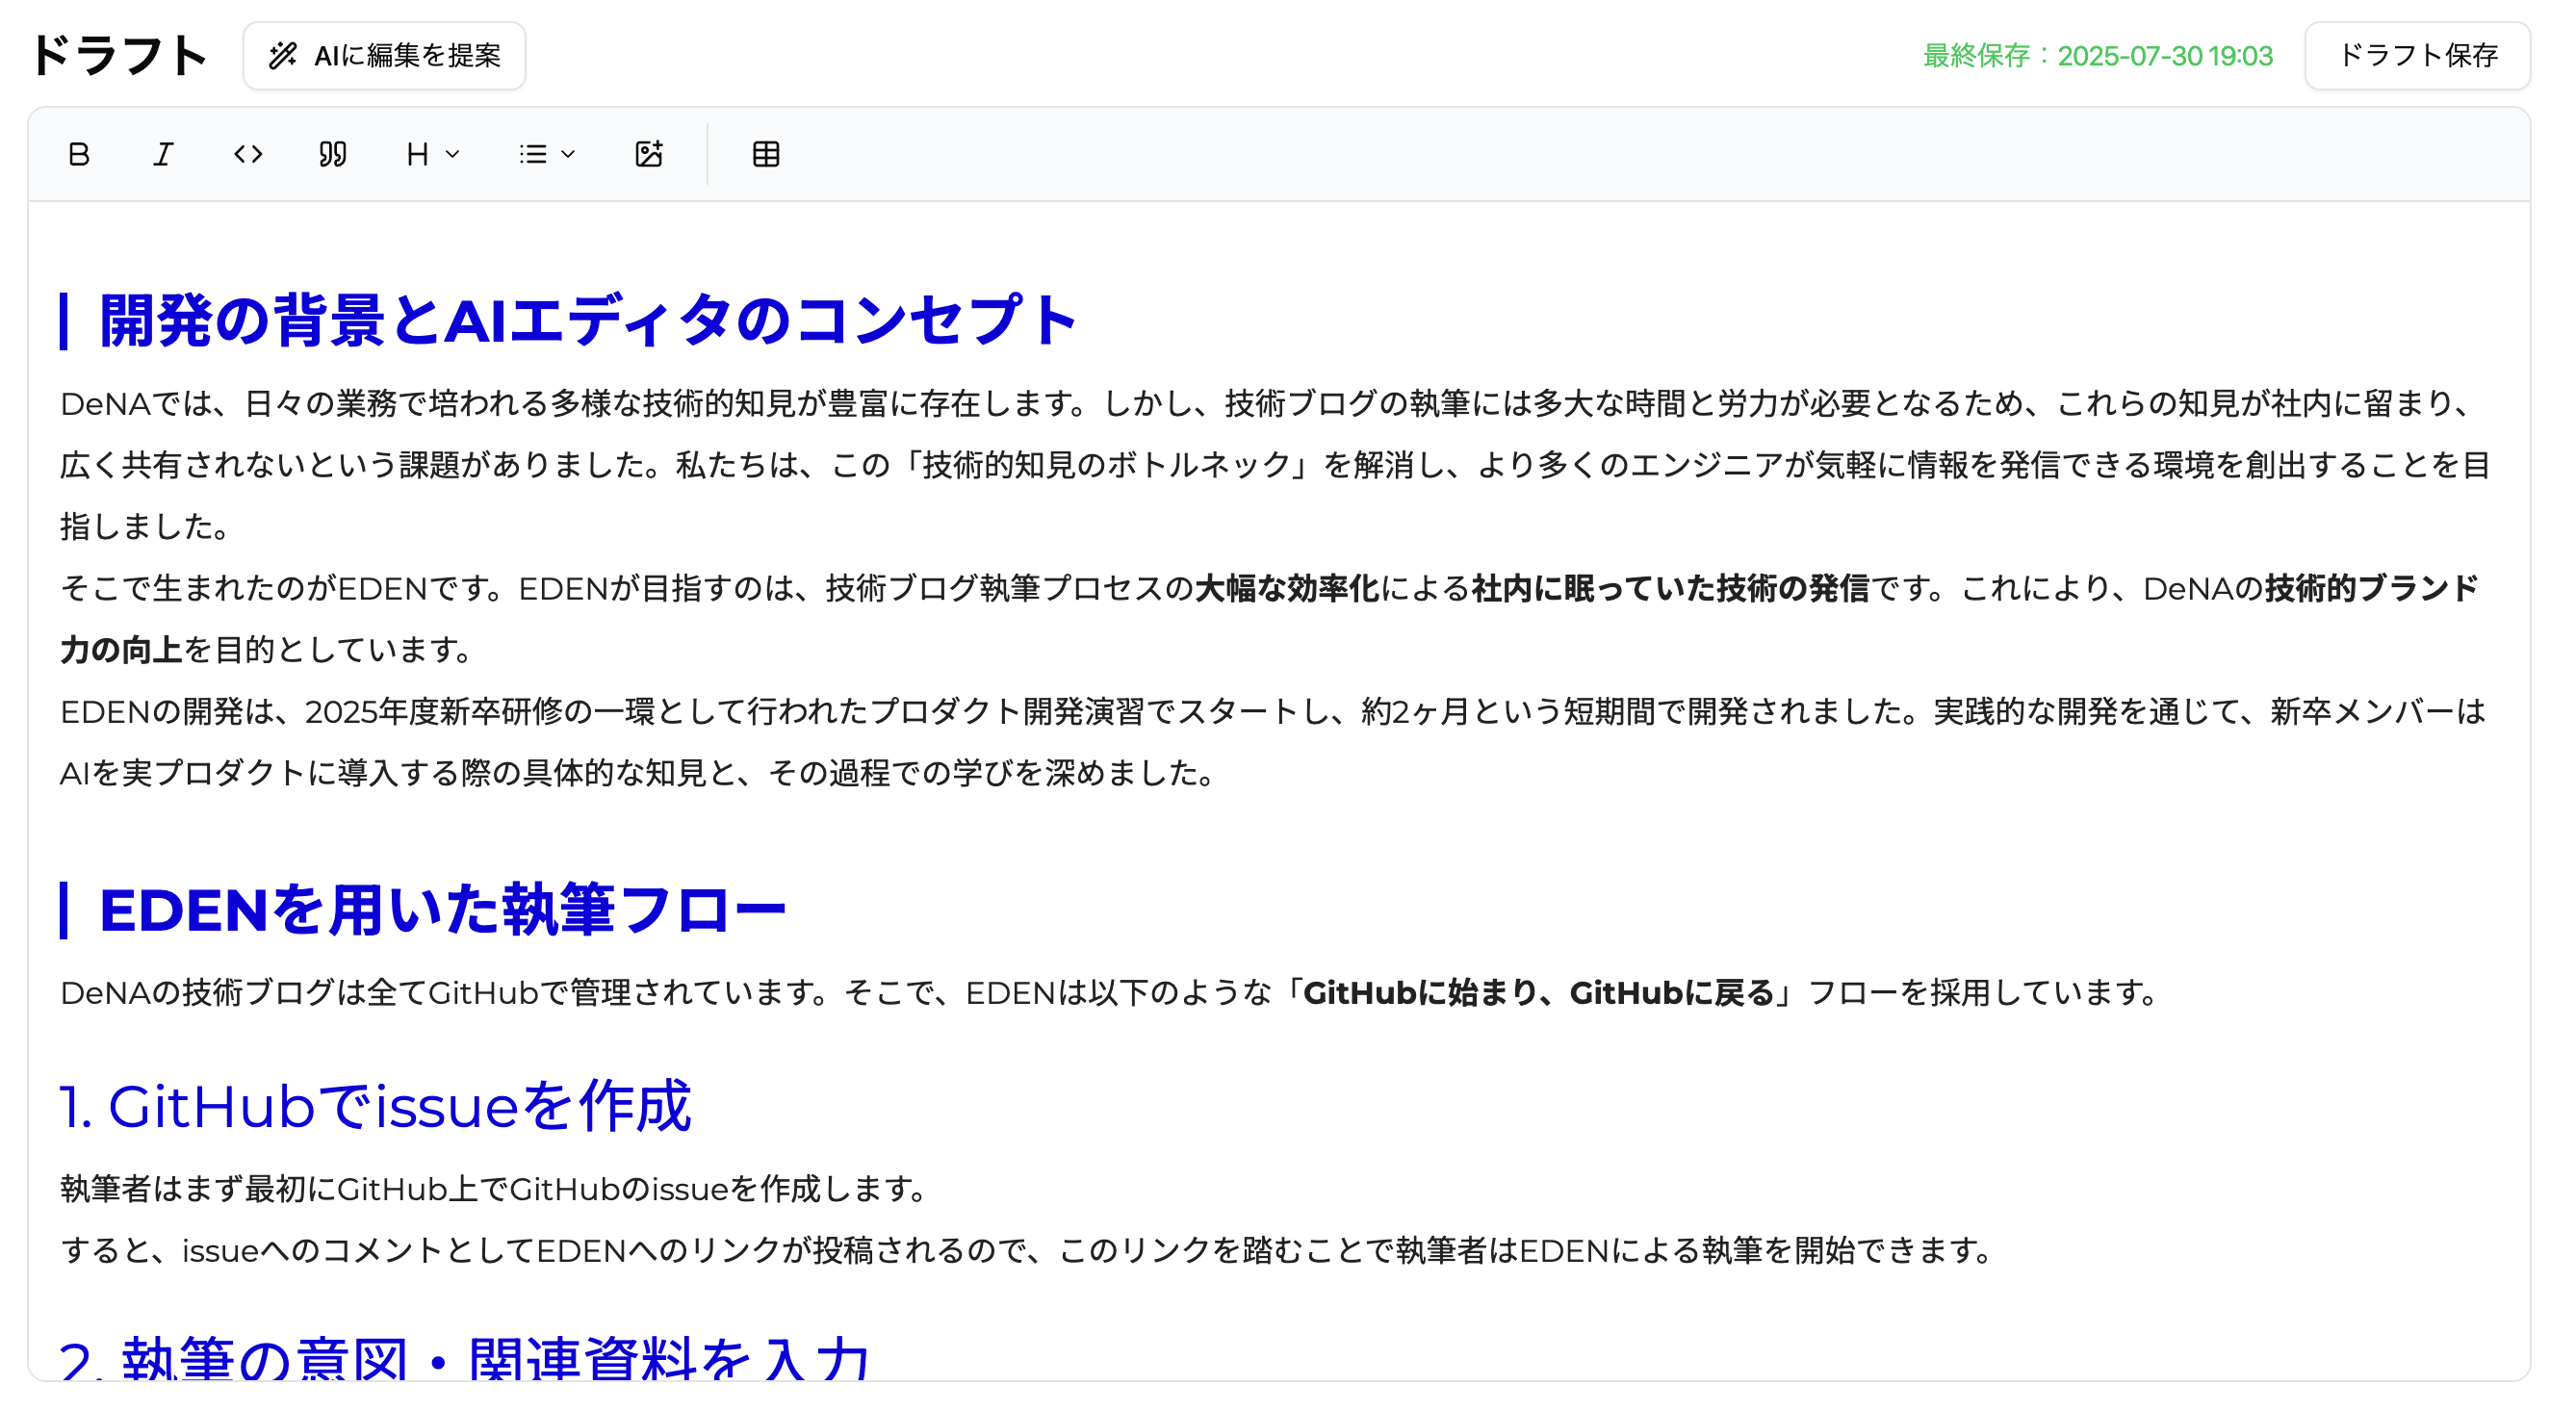Viewport: 2576px width, 1411px height.
Task: Click the H heading icon
Action: (x=418, y=154)
